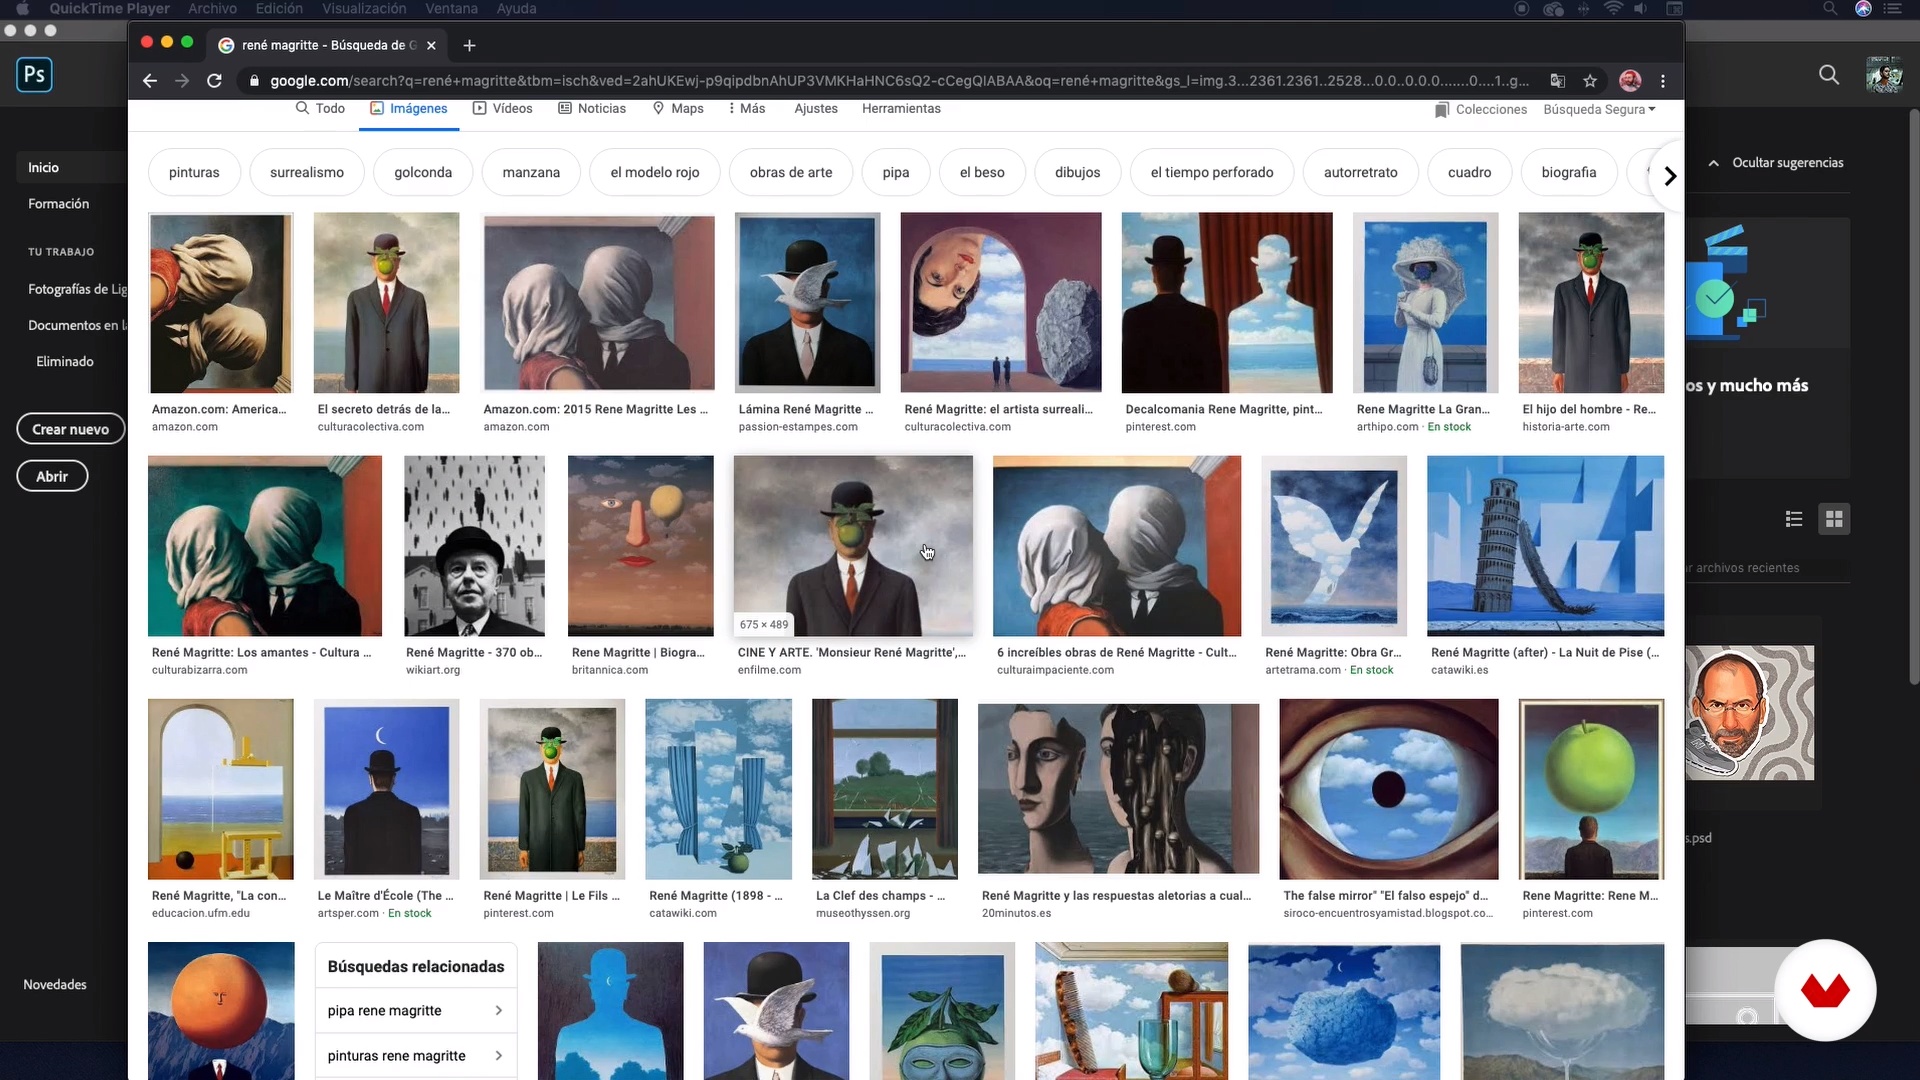Viewport: 1920px width, 1080px height.
Task: Switch Photoshop recents to grid view
Action: (x=1834, y=519)
